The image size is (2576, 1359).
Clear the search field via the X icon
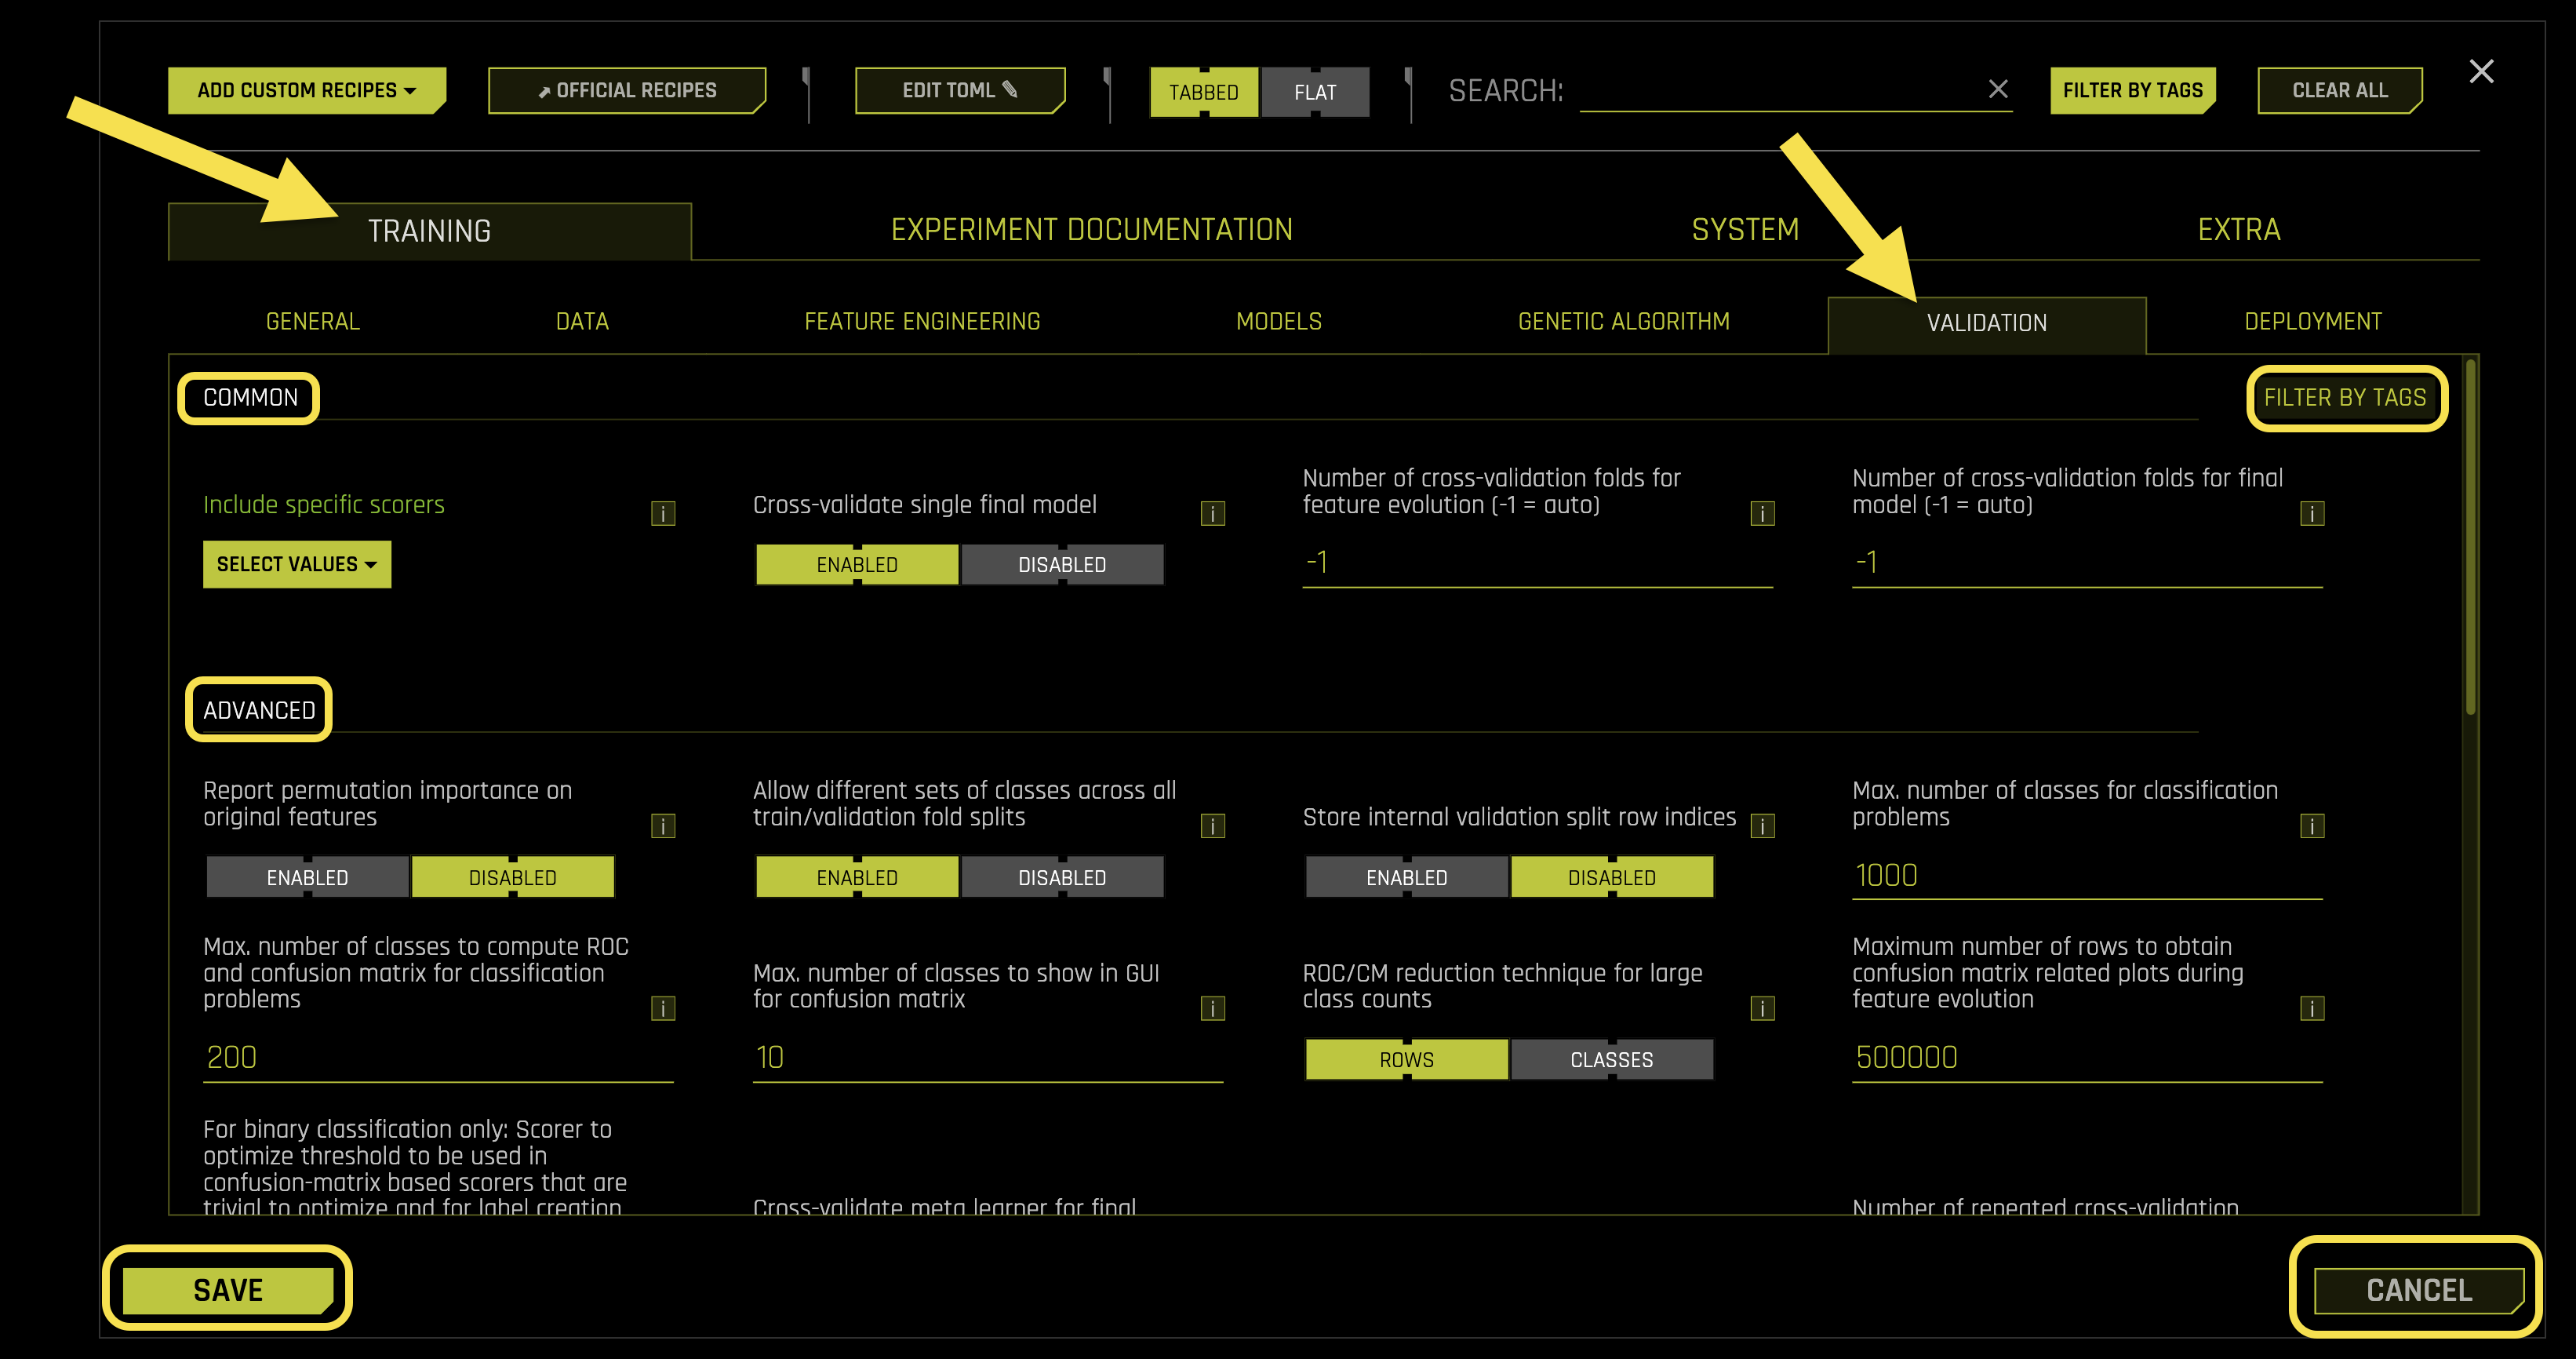[x=1997, y=89]
